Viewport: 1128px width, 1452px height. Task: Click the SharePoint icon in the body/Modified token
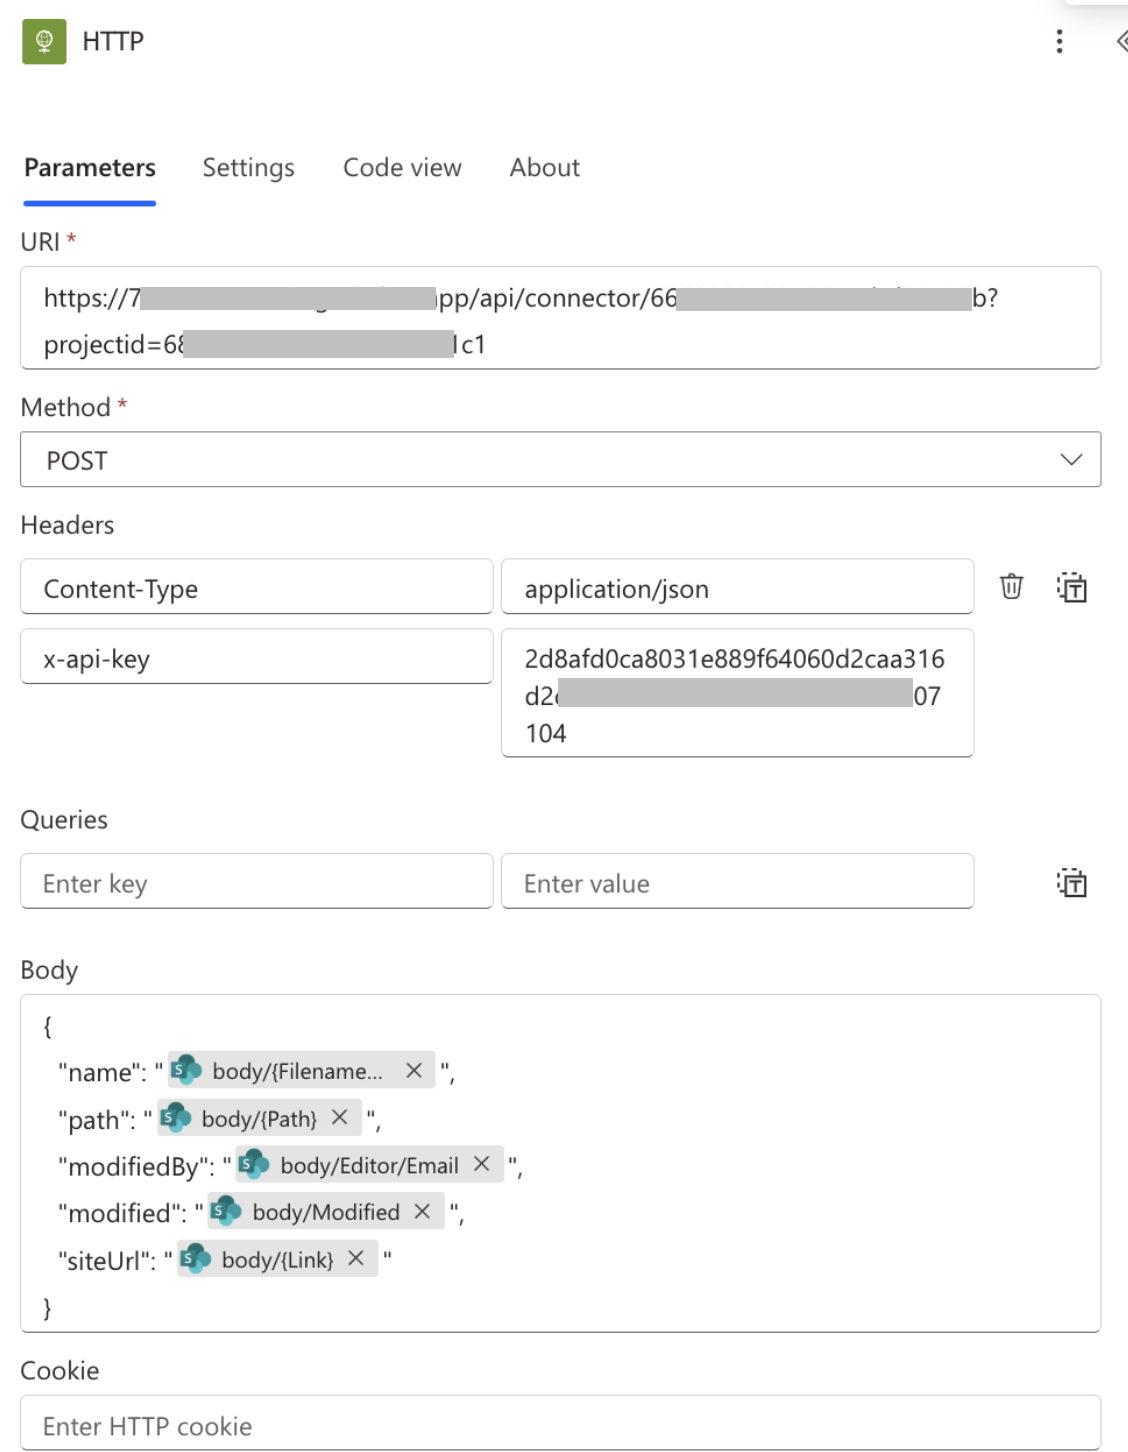coord(225,1211)
